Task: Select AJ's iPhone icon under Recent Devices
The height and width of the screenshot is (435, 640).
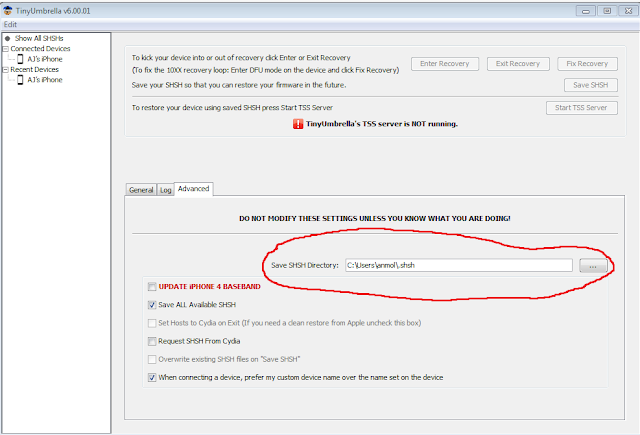Action: pos(20,80)
